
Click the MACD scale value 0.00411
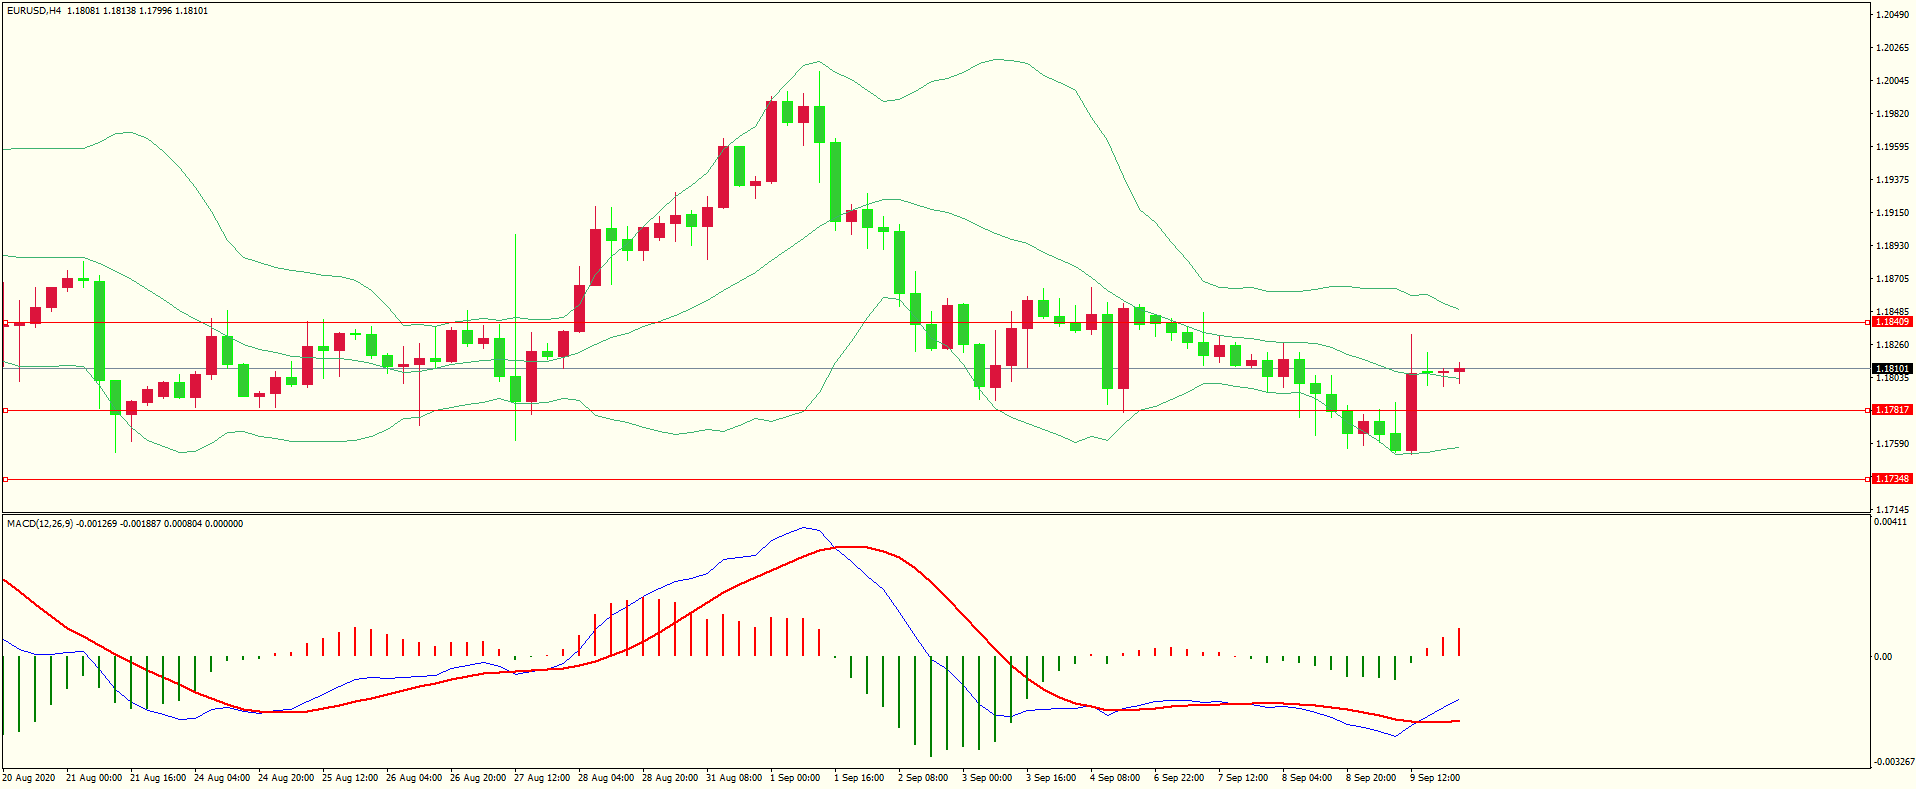pos(1890,522)
